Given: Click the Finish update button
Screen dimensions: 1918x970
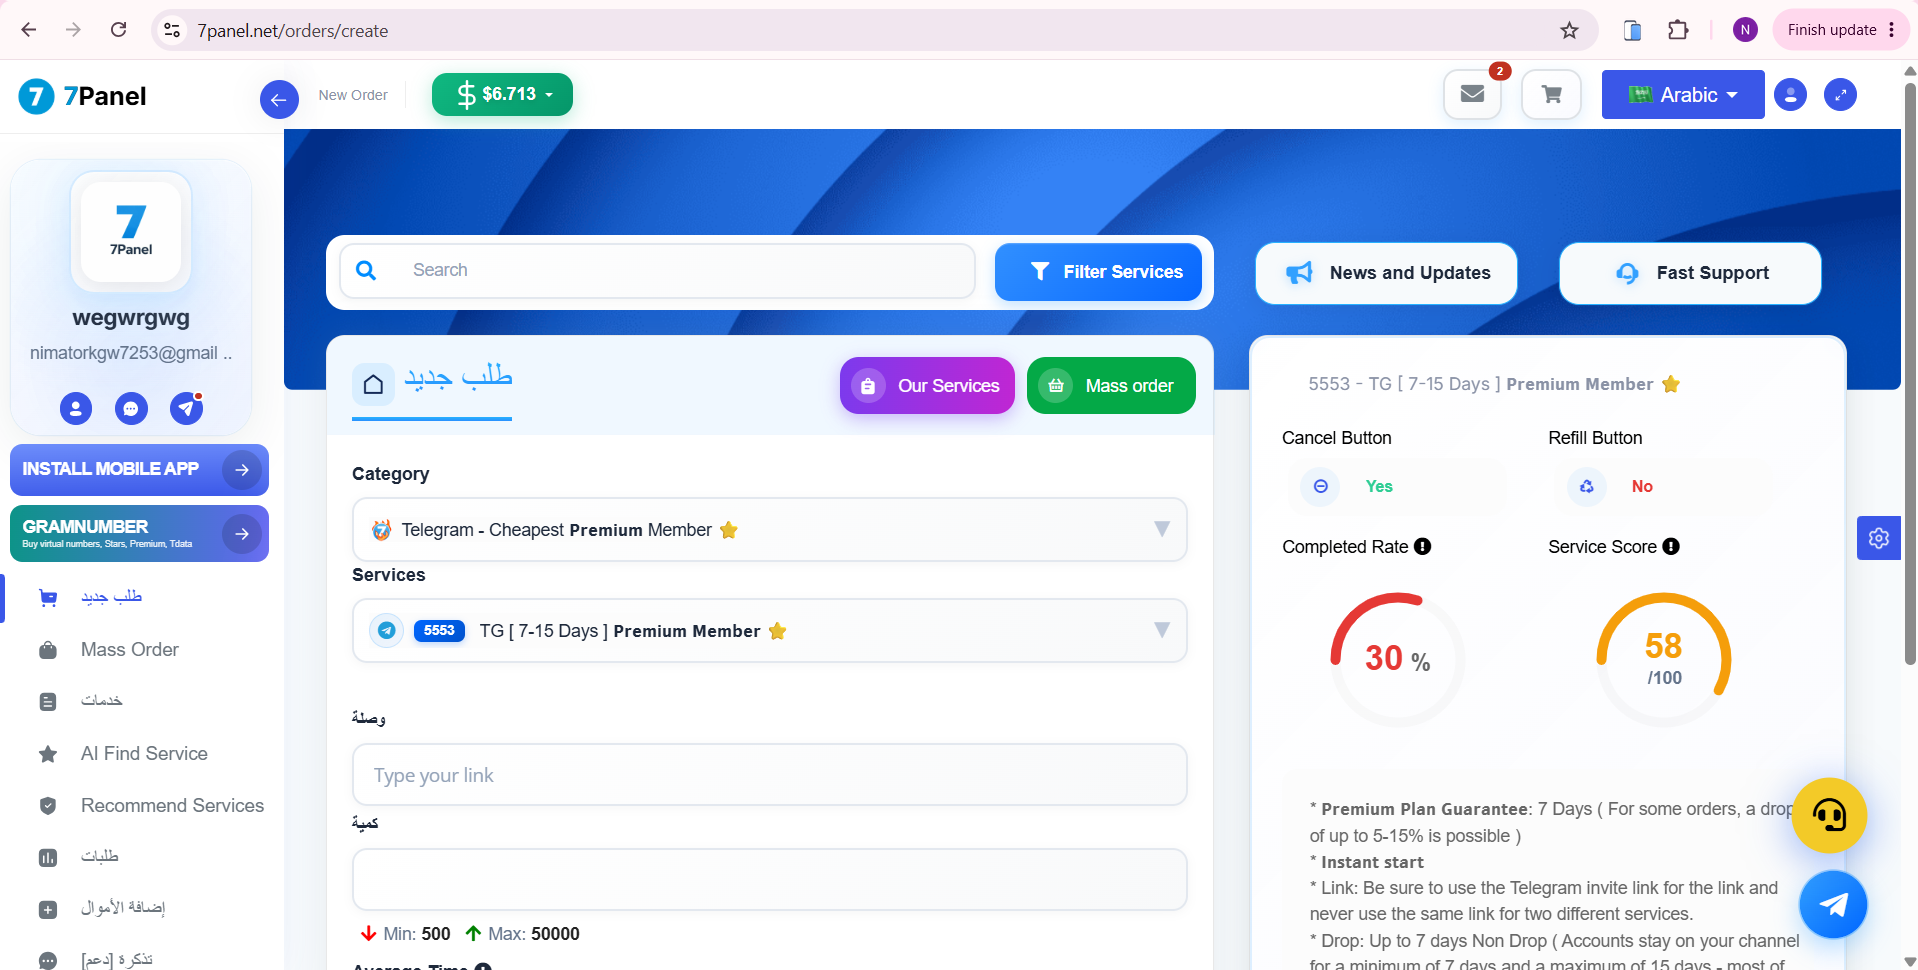Looking at the screenshot, I should click(1841, 30).
